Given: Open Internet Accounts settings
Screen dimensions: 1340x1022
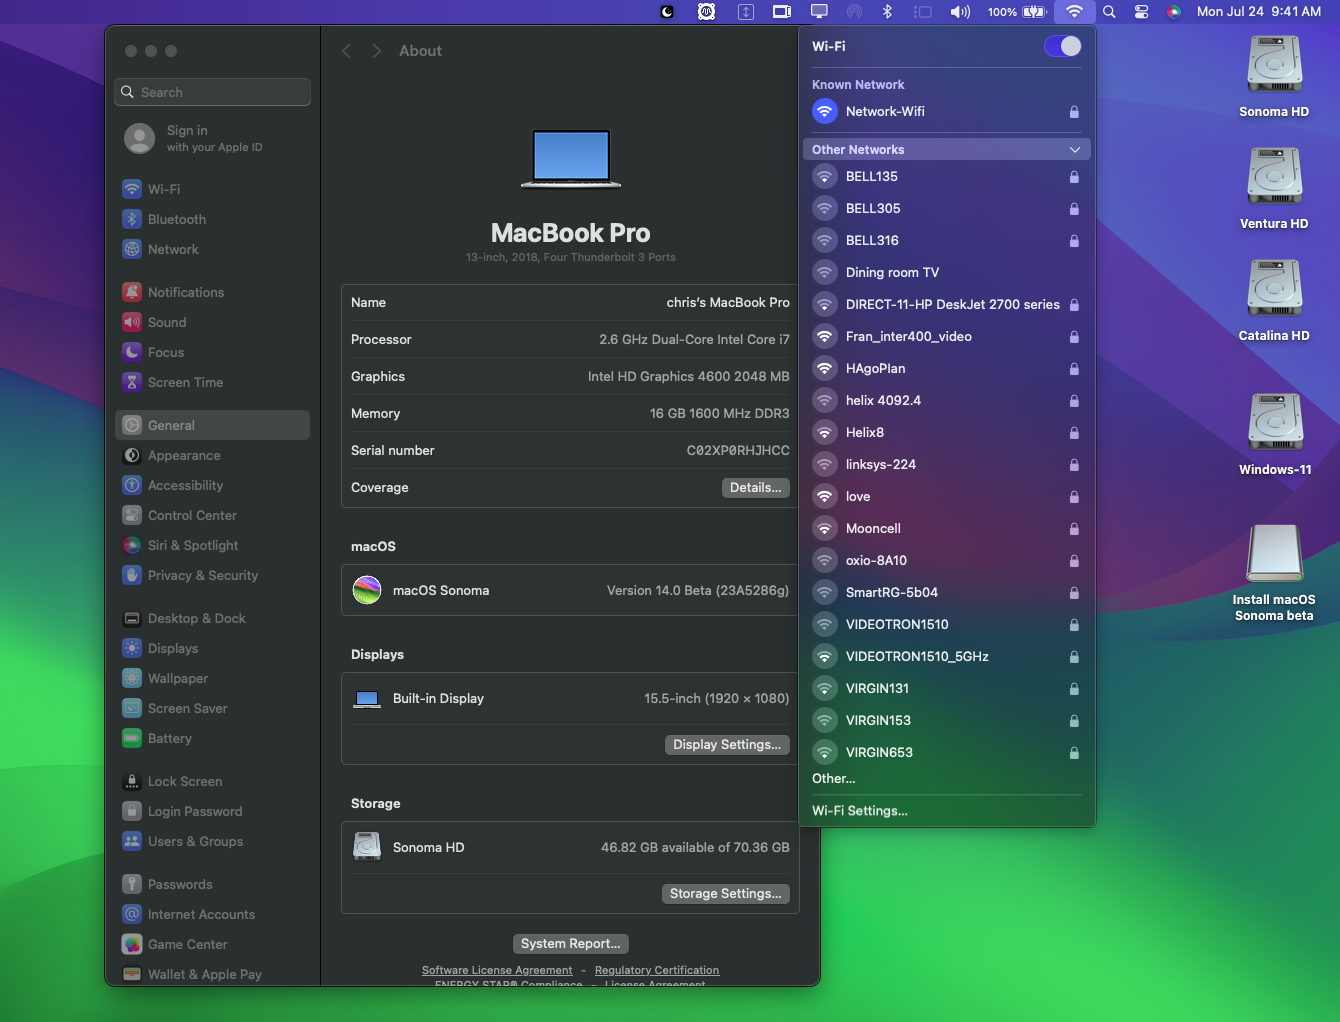Looking at the screenshot, I should (x=212, y=914).
